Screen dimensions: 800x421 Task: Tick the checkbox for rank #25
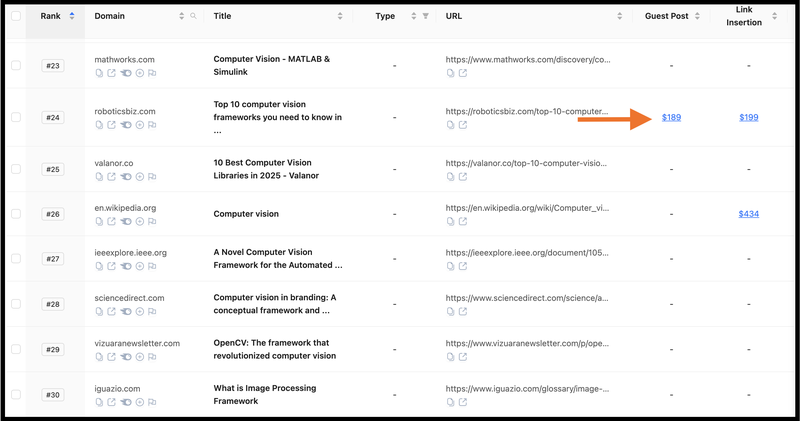(x=16, y=169)
